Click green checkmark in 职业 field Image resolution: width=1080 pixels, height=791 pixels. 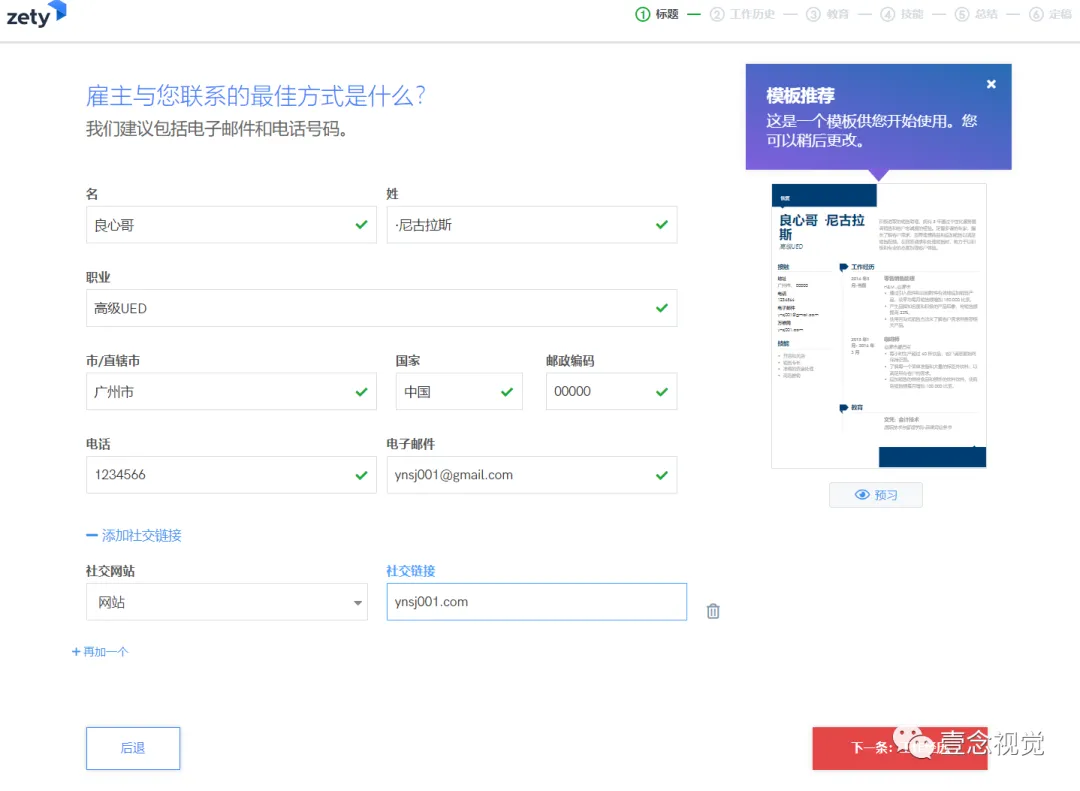(662, 308)
